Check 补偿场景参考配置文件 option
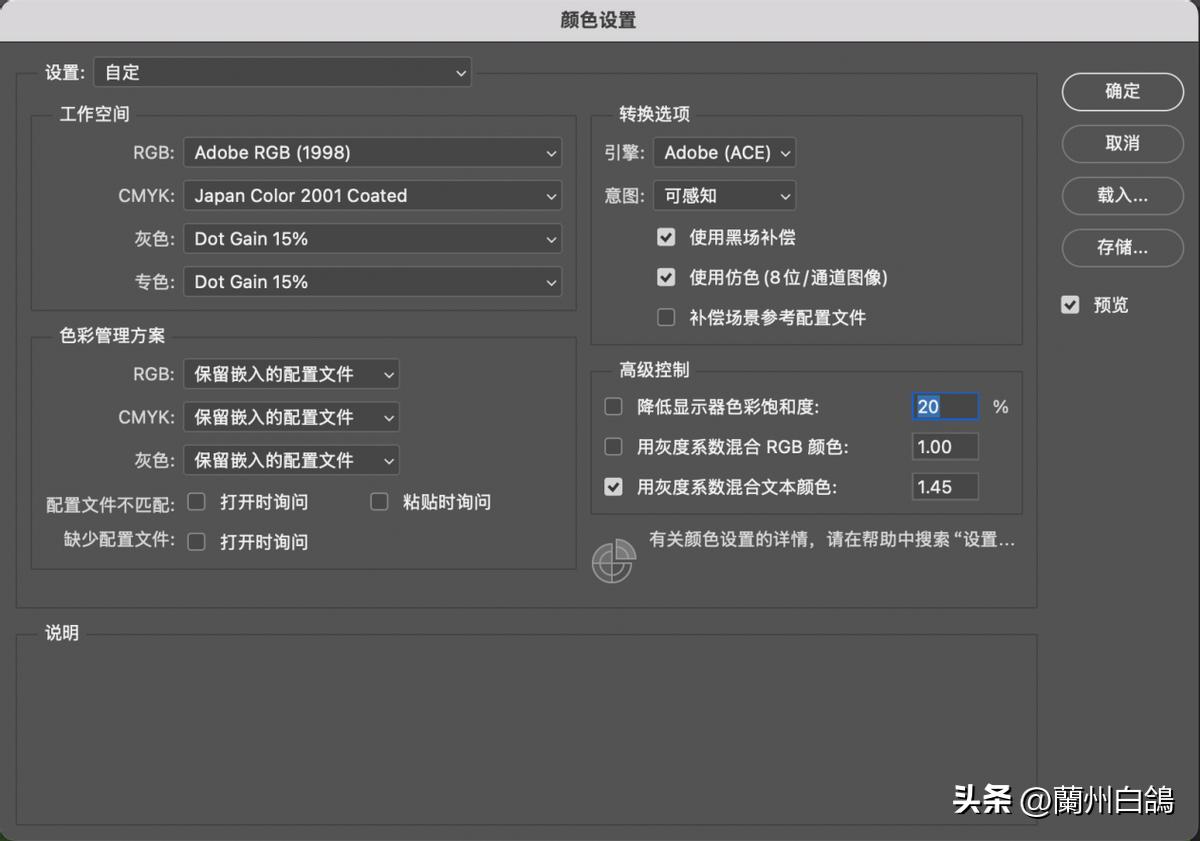 (x=666, y=317)
